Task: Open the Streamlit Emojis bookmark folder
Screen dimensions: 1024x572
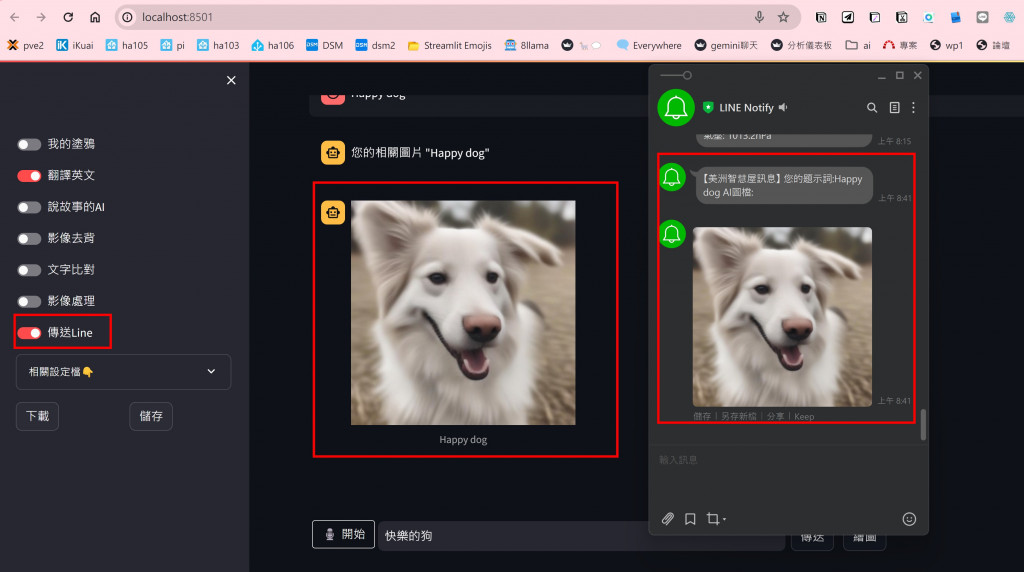Action: pos(449,45)
